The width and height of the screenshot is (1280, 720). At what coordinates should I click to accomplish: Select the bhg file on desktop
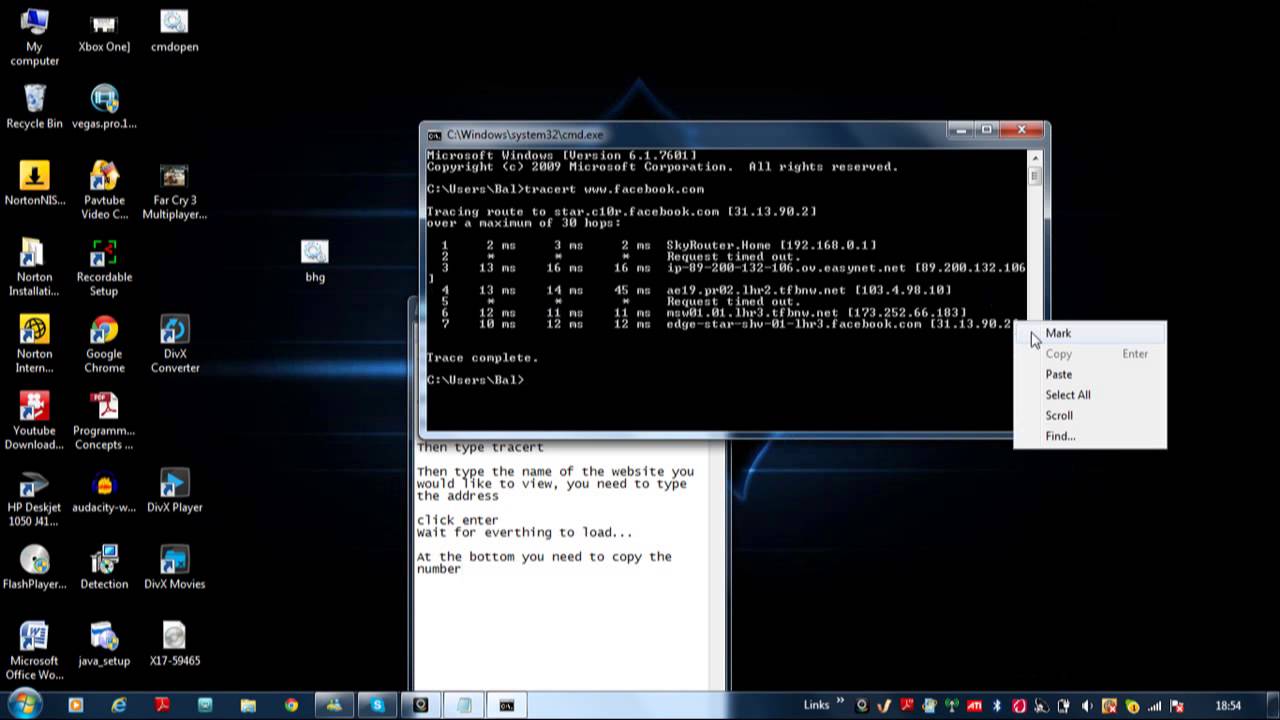[x=315, y=262]
